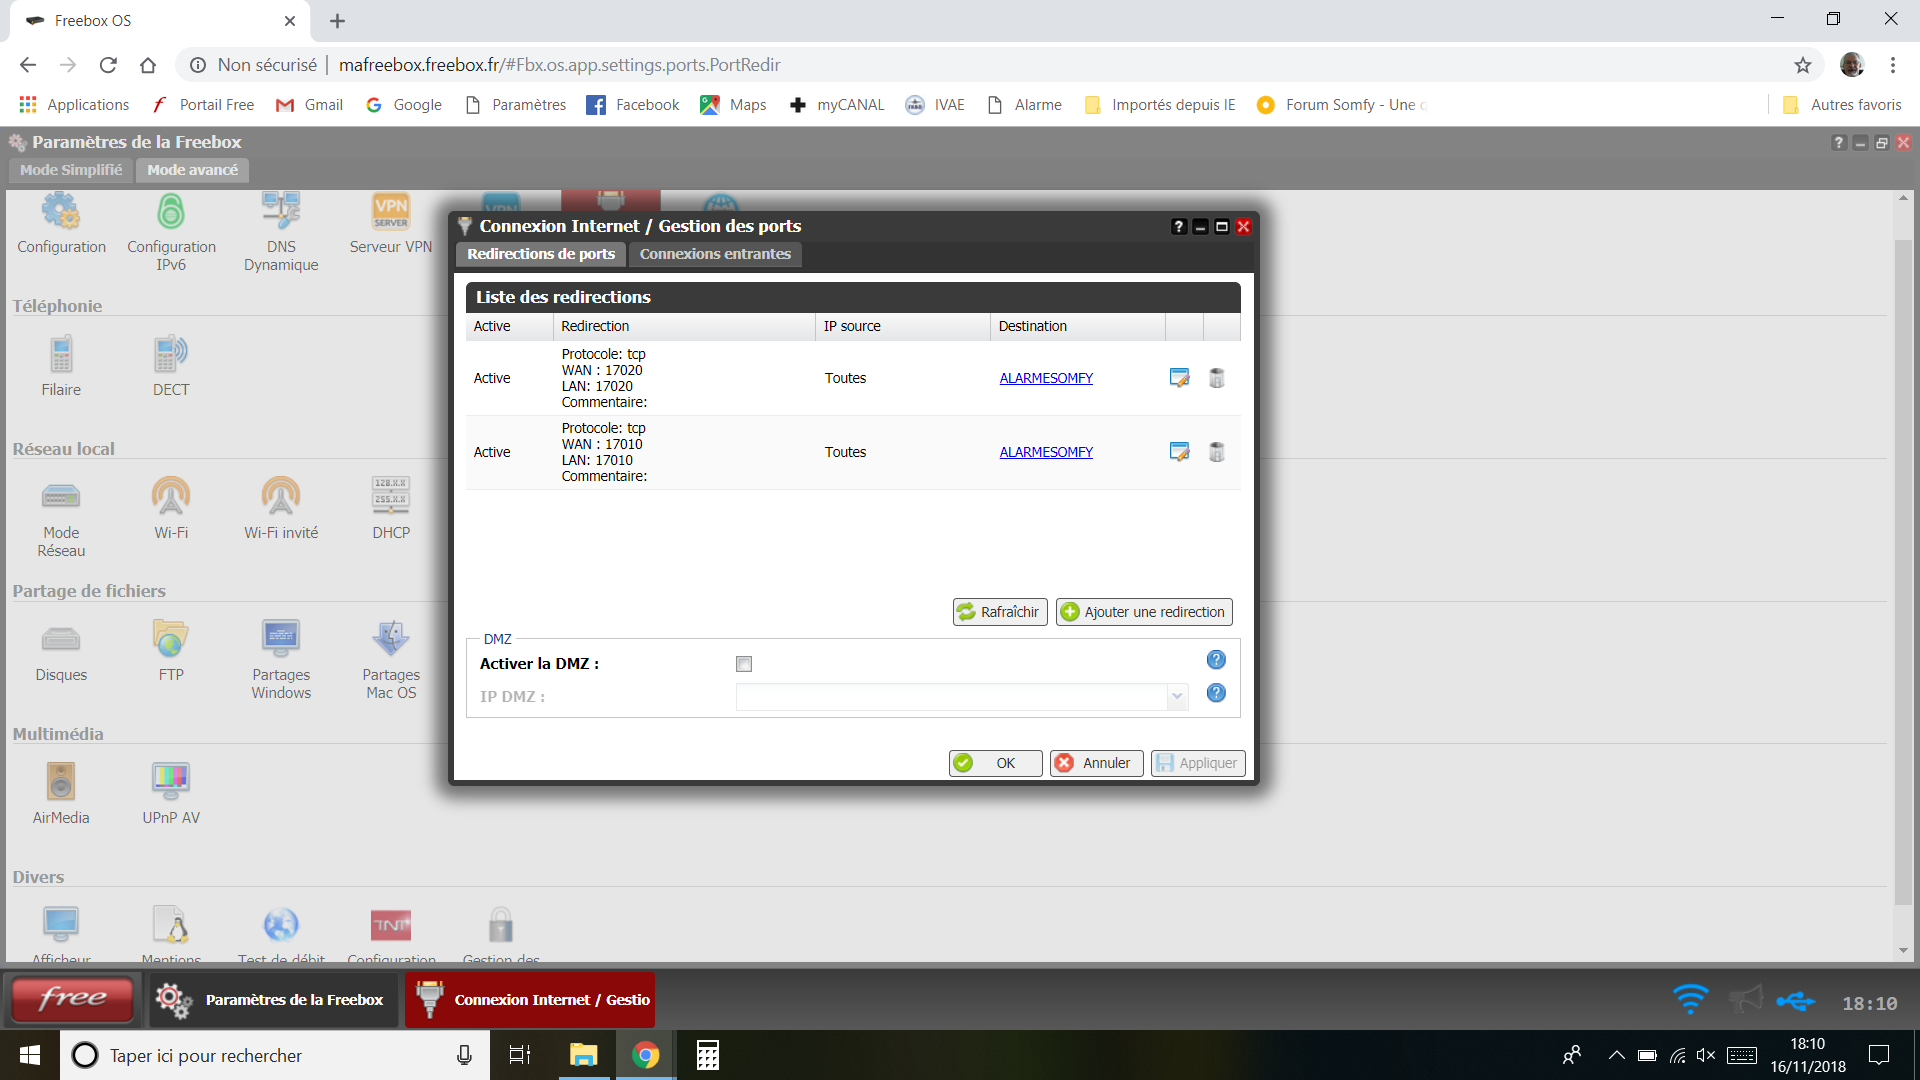Image resolution: width=1920 pixels, height=1080 pixels.
Task: Select Mode Simplifié tab
Action: (x=71, y=170)
